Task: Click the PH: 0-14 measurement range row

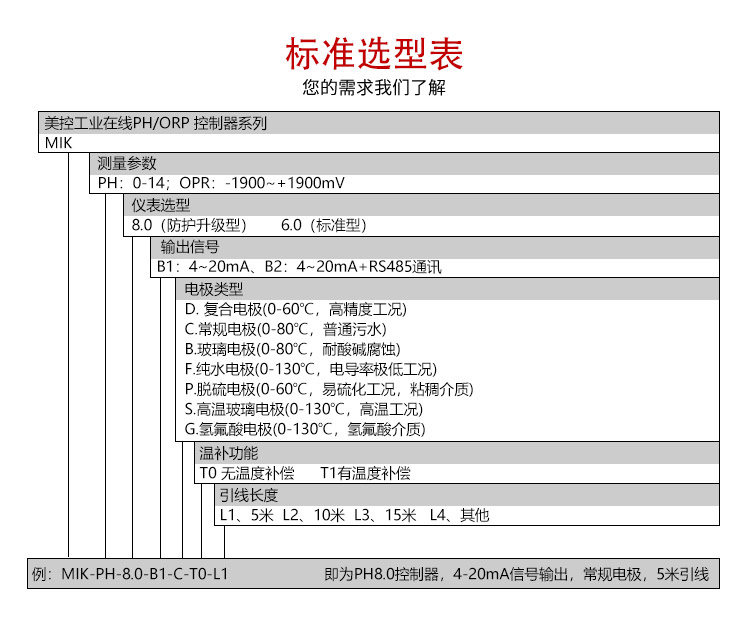Action: pos(221,183)
